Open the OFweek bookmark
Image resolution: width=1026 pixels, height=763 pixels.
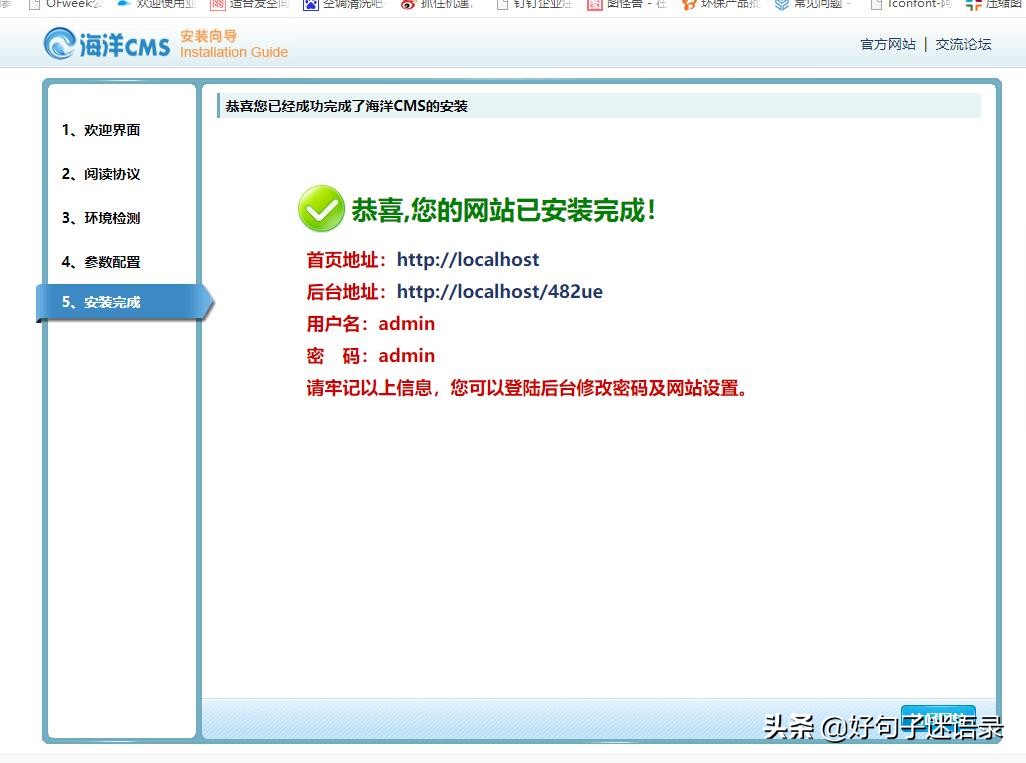[65, 5]
